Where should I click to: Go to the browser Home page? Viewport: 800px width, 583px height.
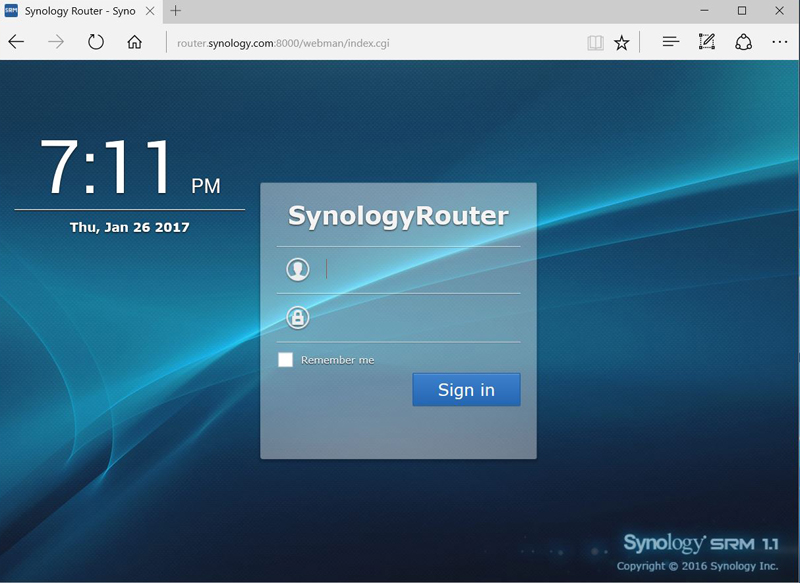(x=135, y=42)
